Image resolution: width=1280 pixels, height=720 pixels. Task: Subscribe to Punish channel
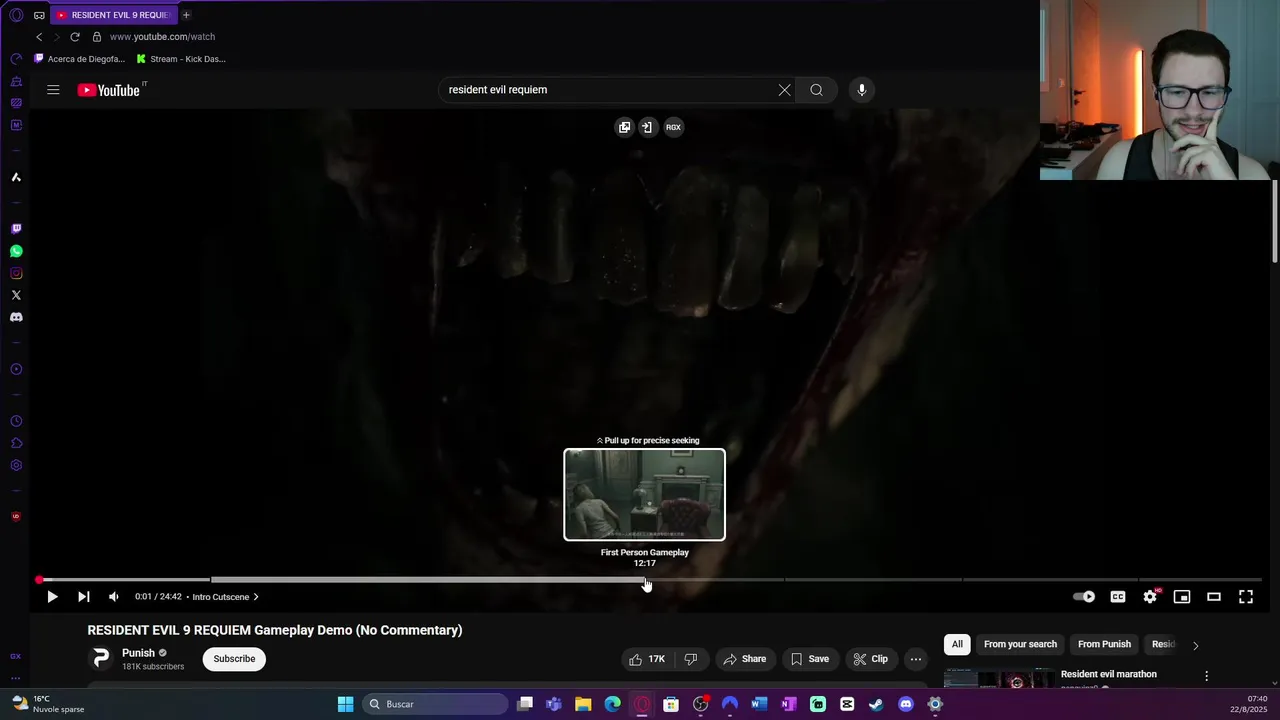tap(234, 659)
